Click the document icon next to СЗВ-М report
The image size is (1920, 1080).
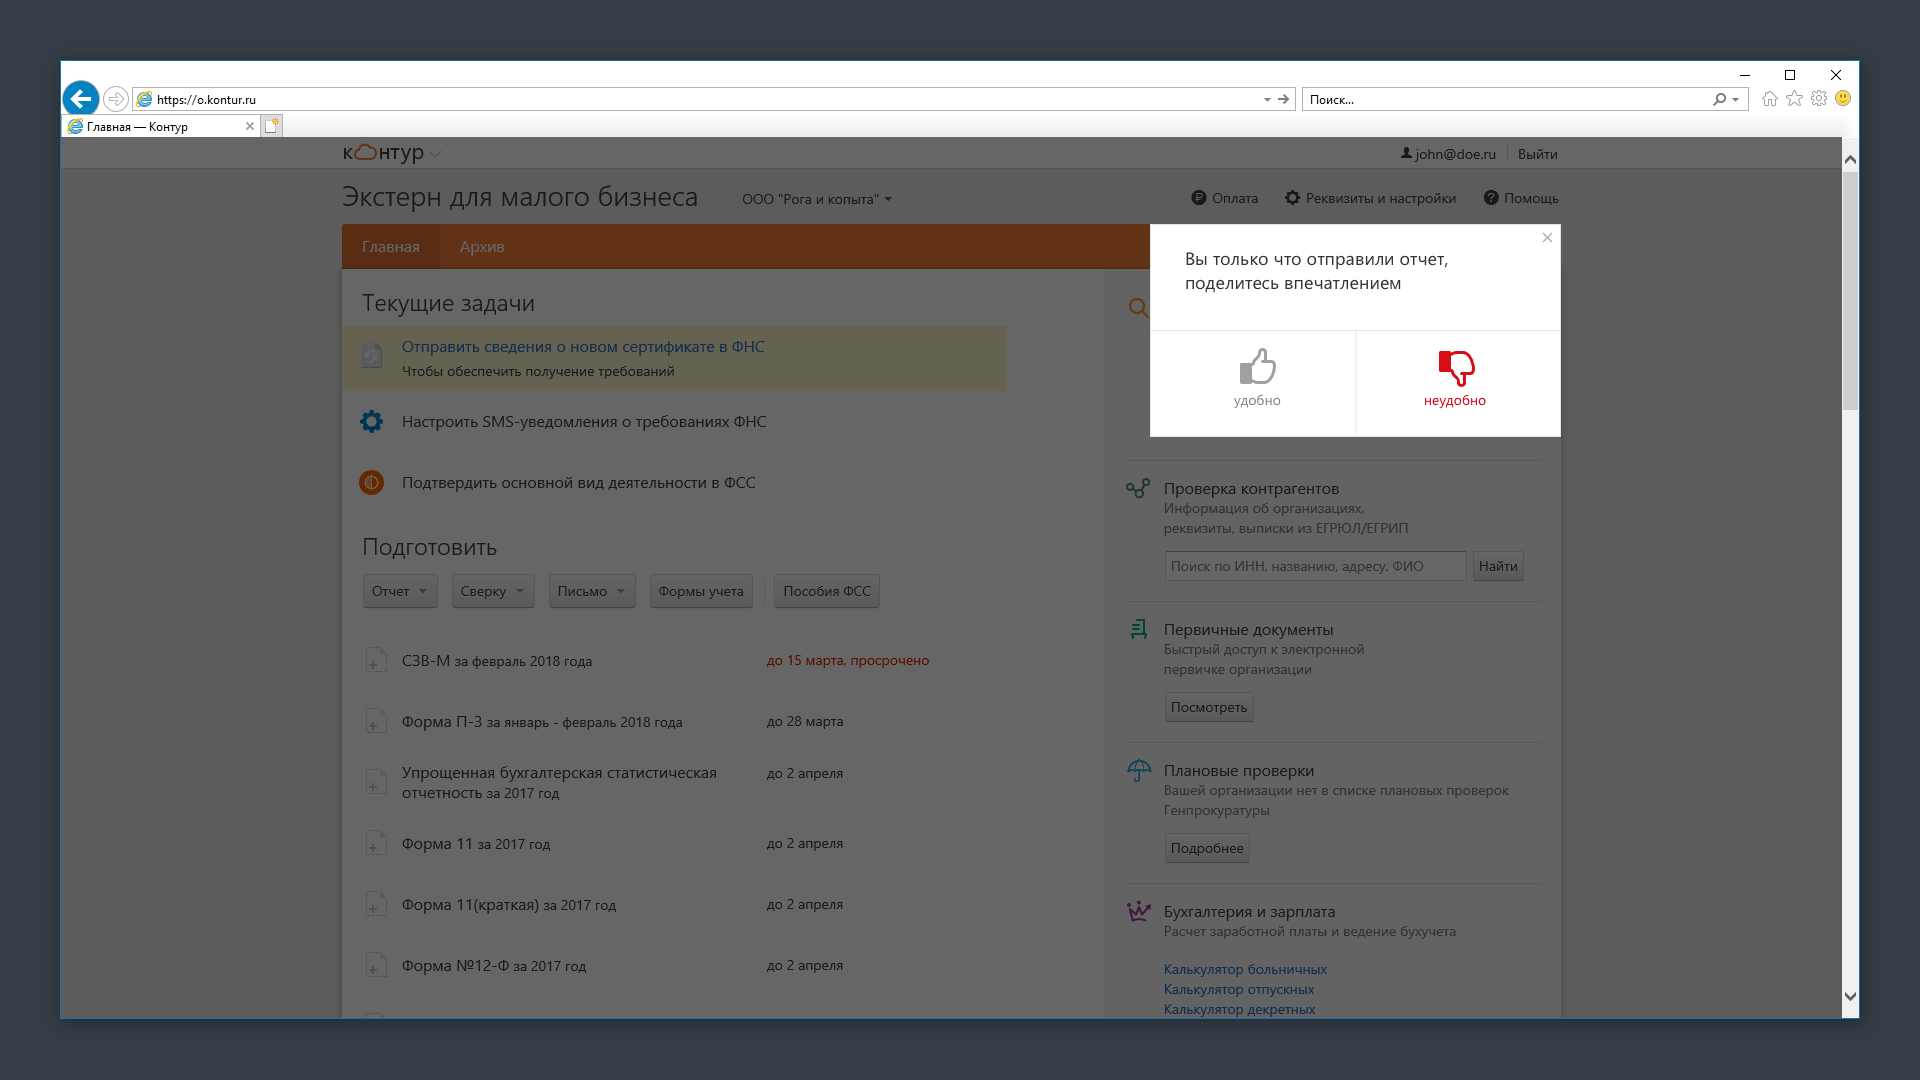(x=375, y=661)
